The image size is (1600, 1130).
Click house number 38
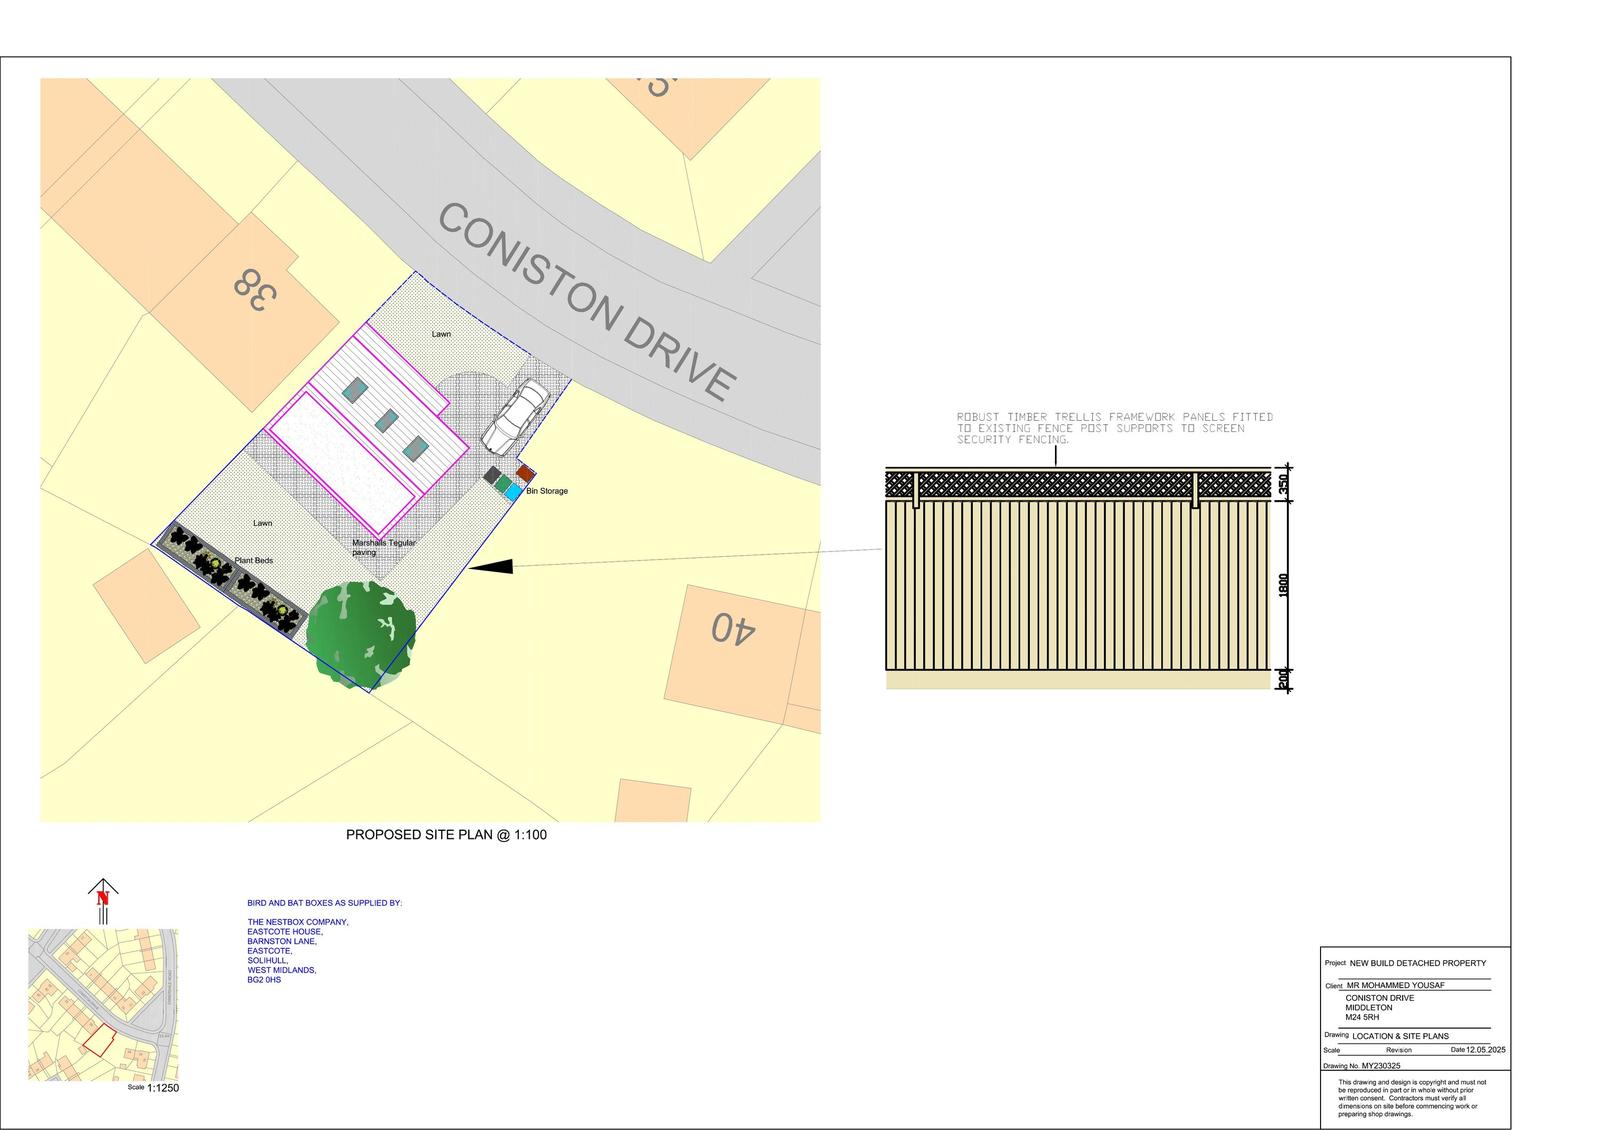pos(254,289)
